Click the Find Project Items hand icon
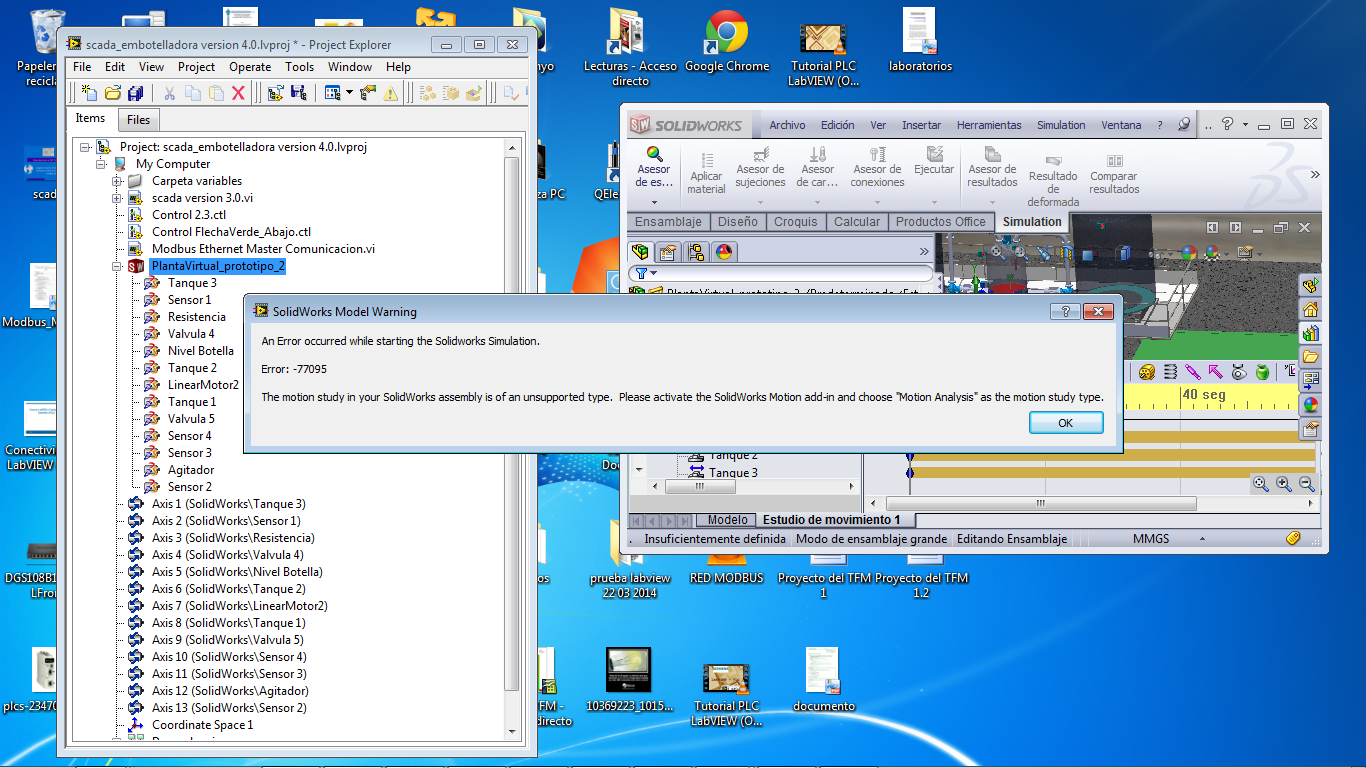Viewport: 1366px width, 768px height. click(368, 93)
